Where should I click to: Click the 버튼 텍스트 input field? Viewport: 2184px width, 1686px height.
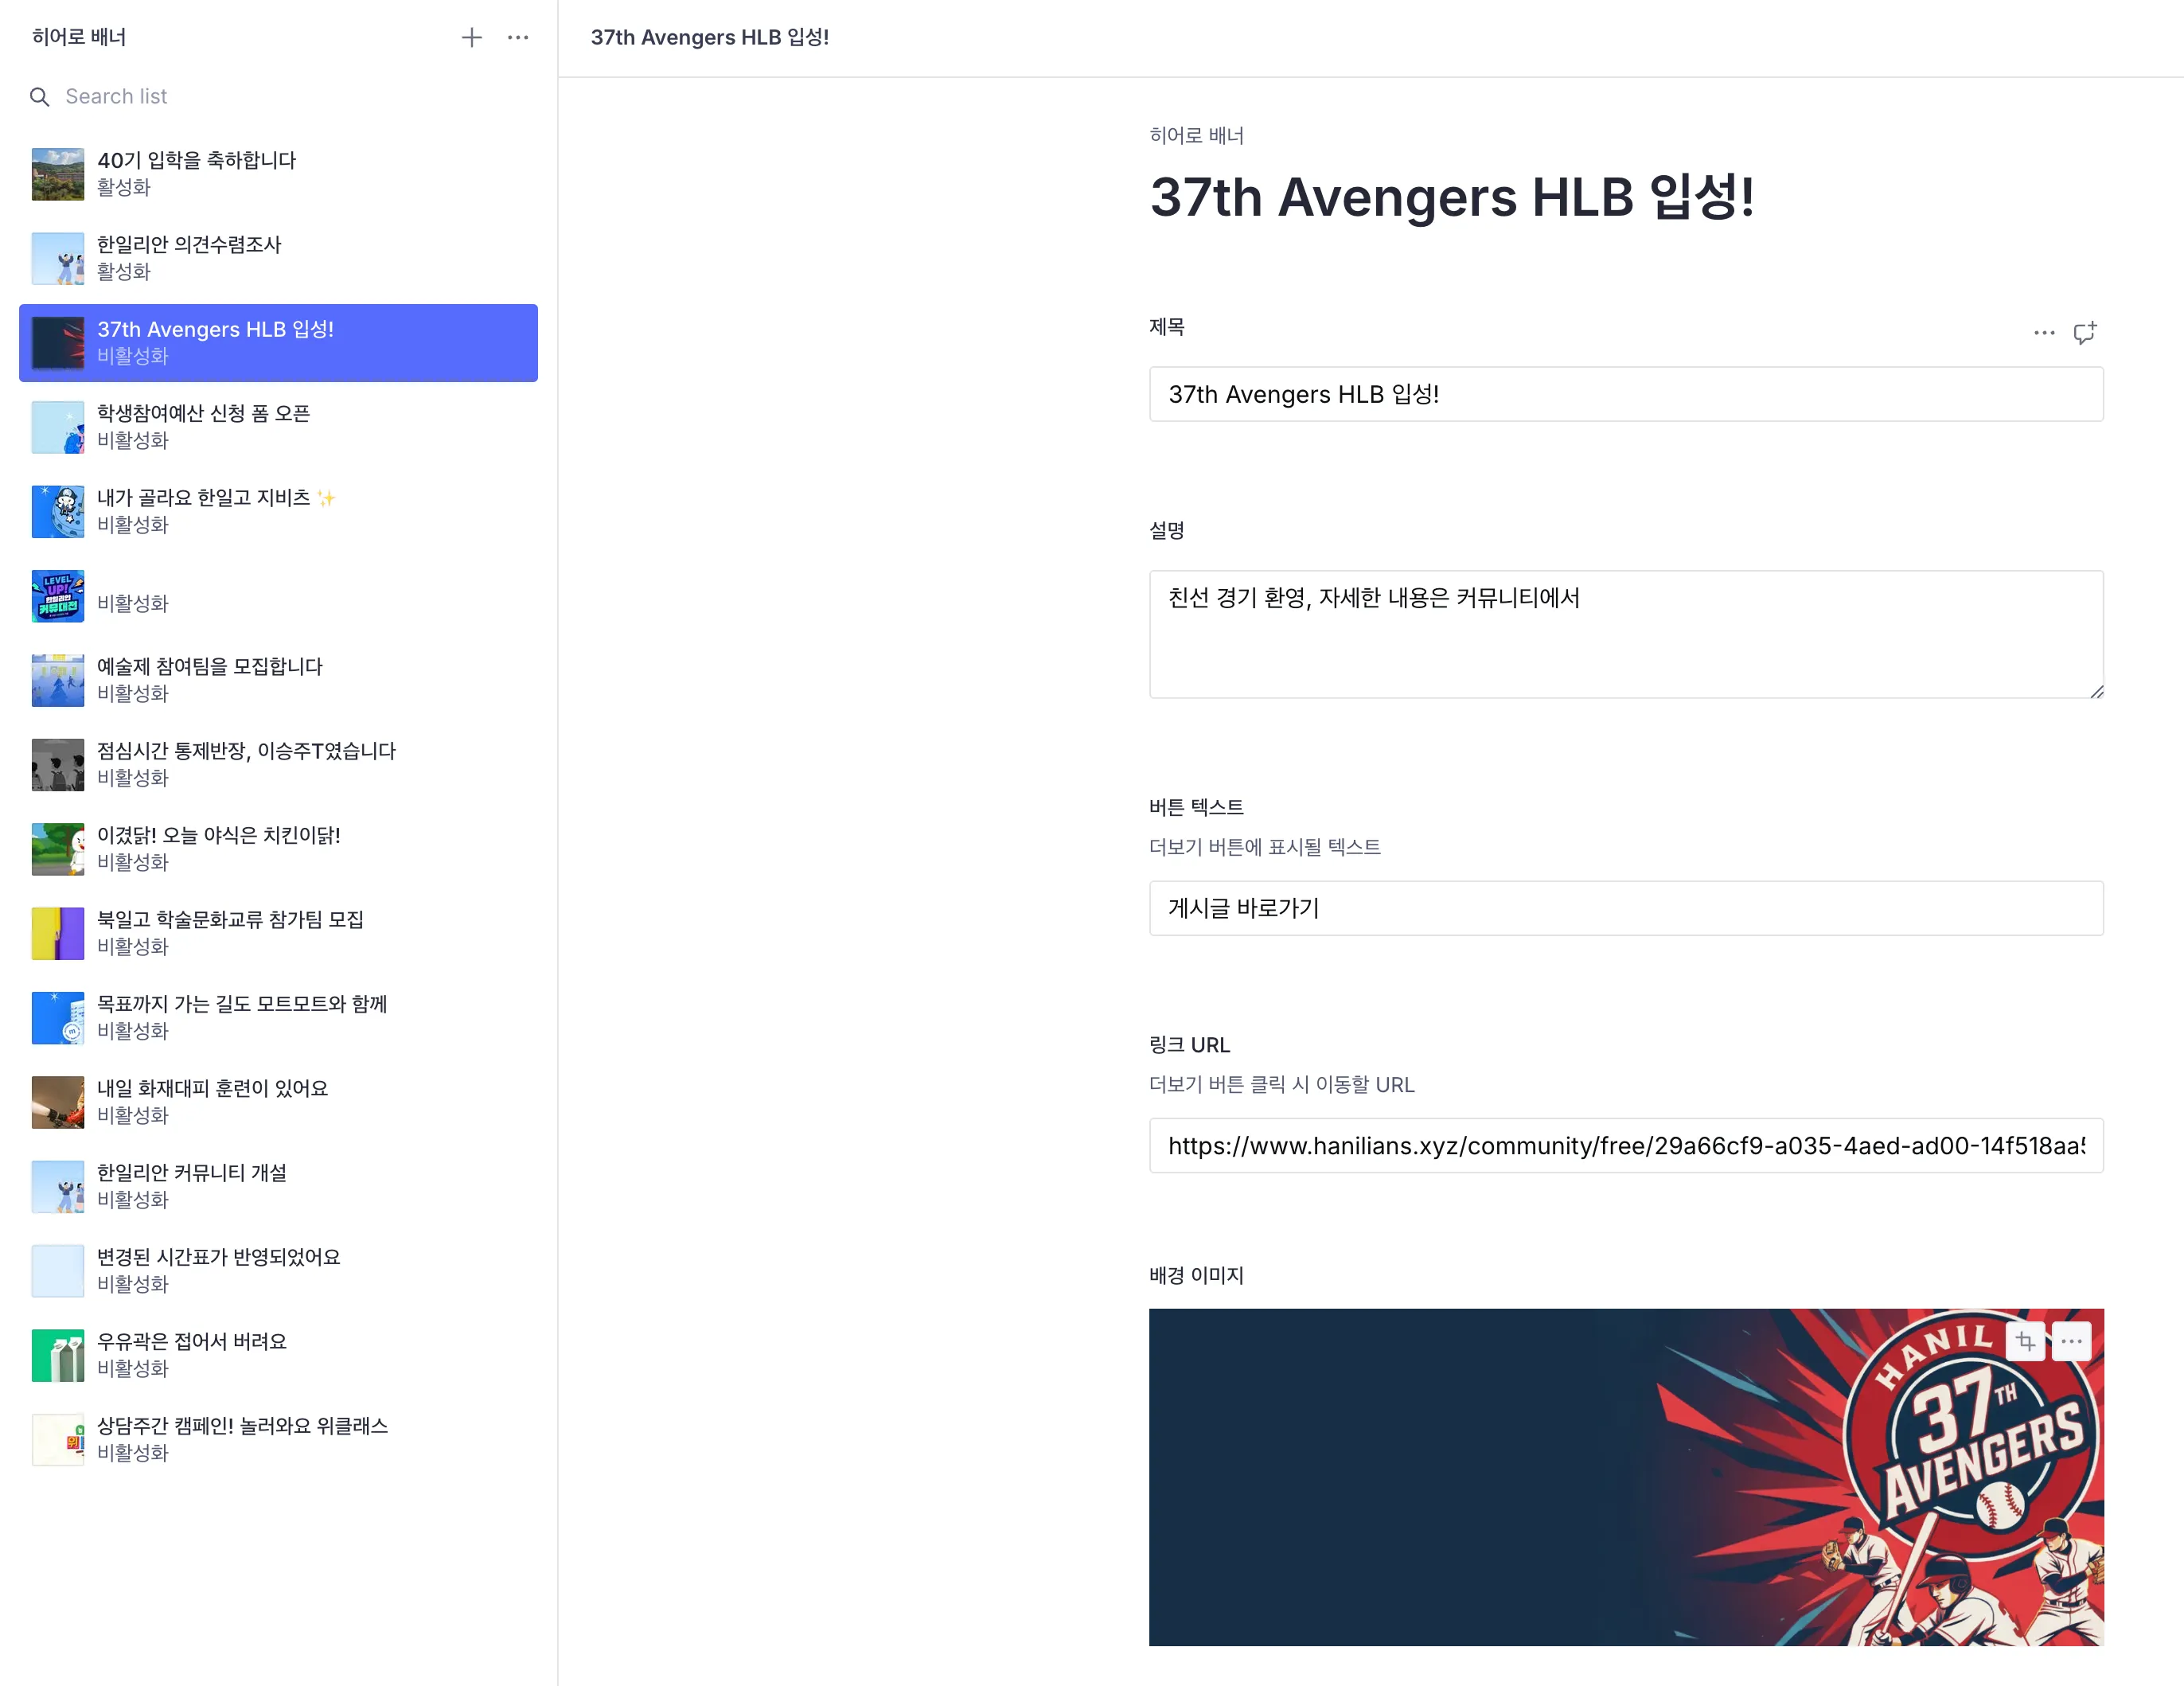(x=1625, y=908)
